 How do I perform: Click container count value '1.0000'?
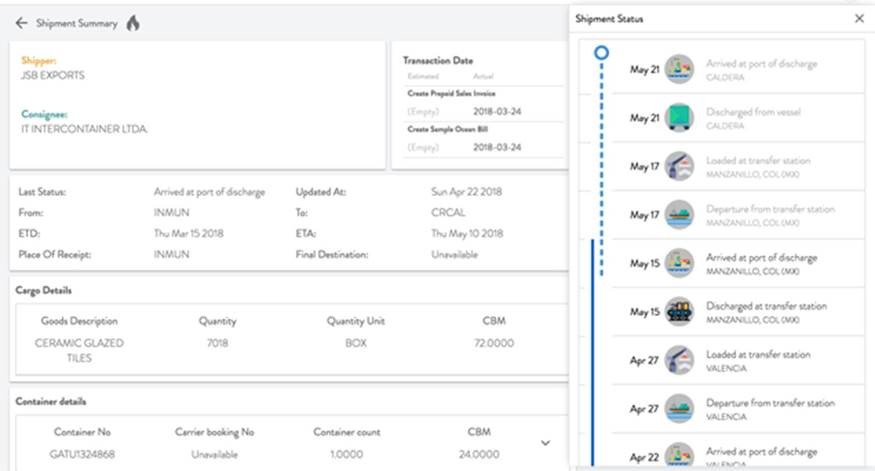pyautogui.click(x=347, y=454)
